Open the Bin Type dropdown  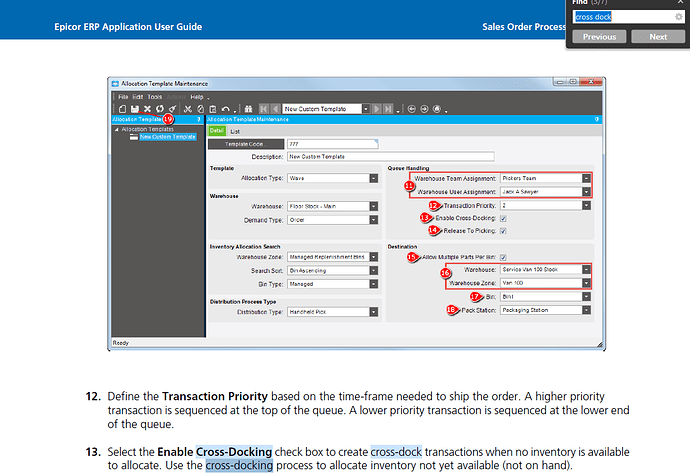coord(374,284)
